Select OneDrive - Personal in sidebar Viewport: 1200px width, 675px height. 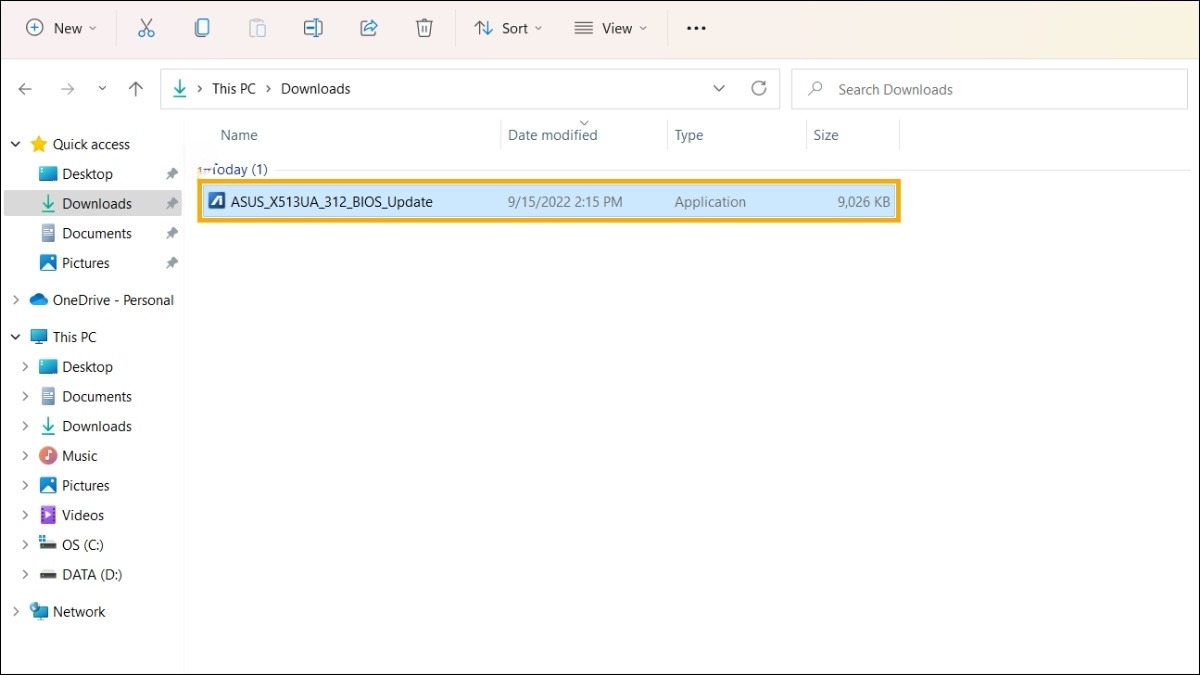click(x=113, y=300)
